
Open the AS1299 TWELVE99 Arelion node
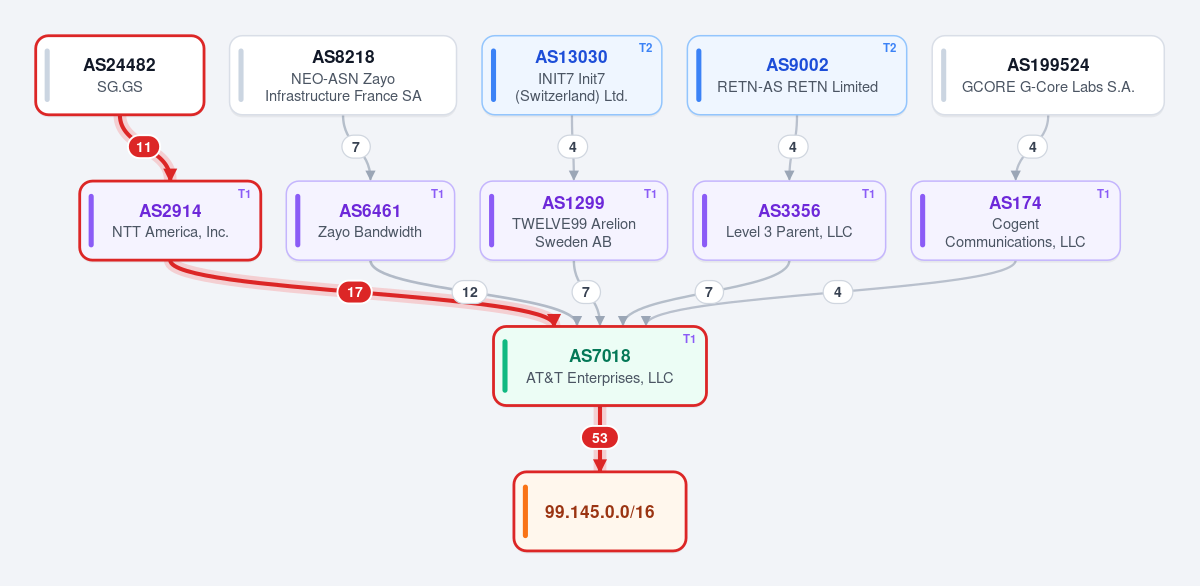(x=573, y=221)
